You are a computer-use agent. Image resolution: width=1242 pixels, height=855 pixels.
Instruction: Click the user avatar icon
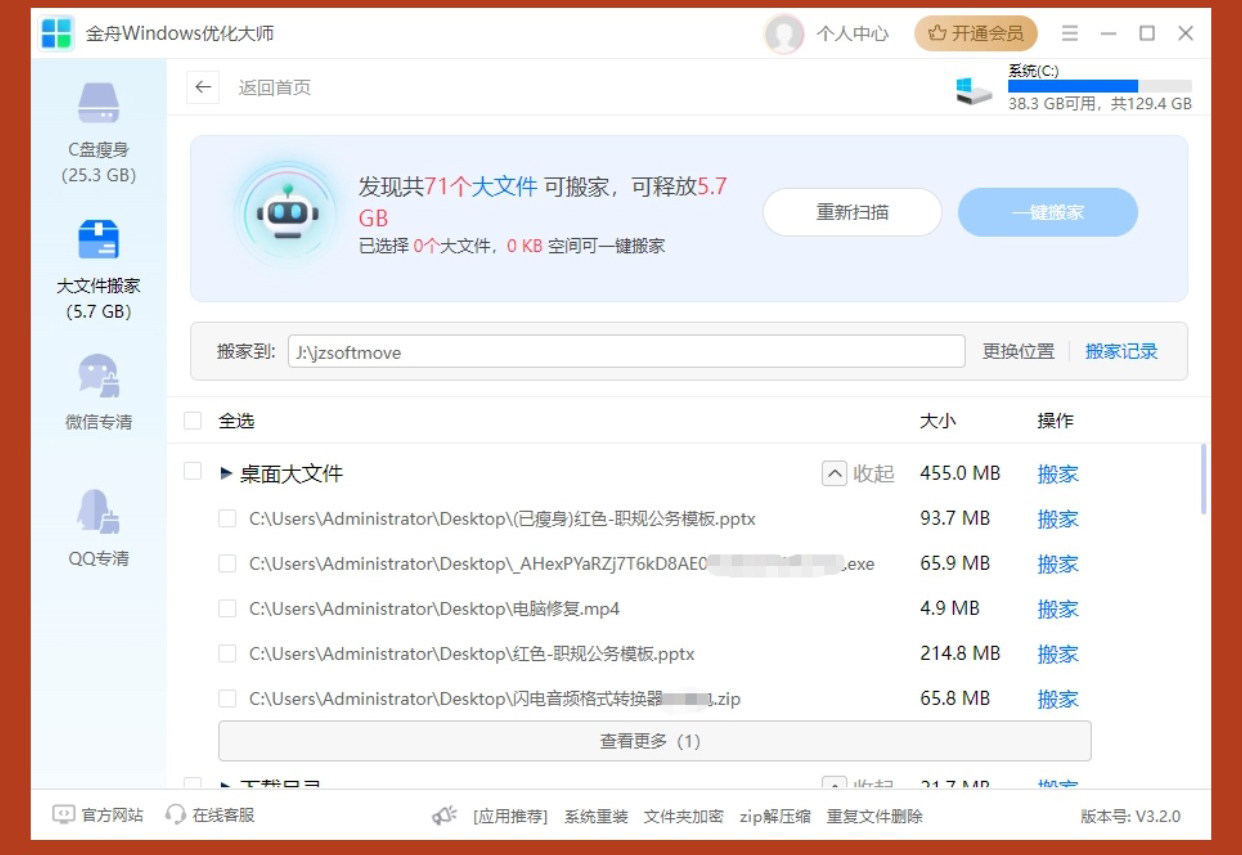784,33
